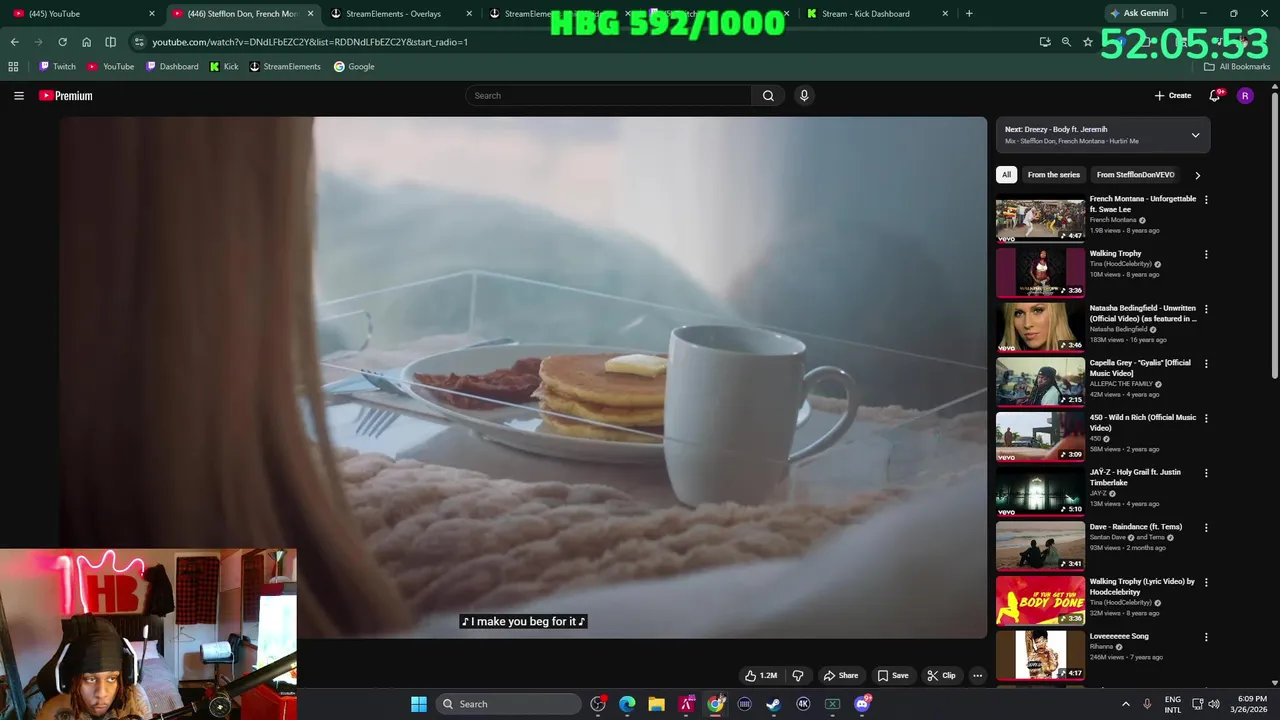
Task: Open the Twitch bookmark
Action: 57,67
